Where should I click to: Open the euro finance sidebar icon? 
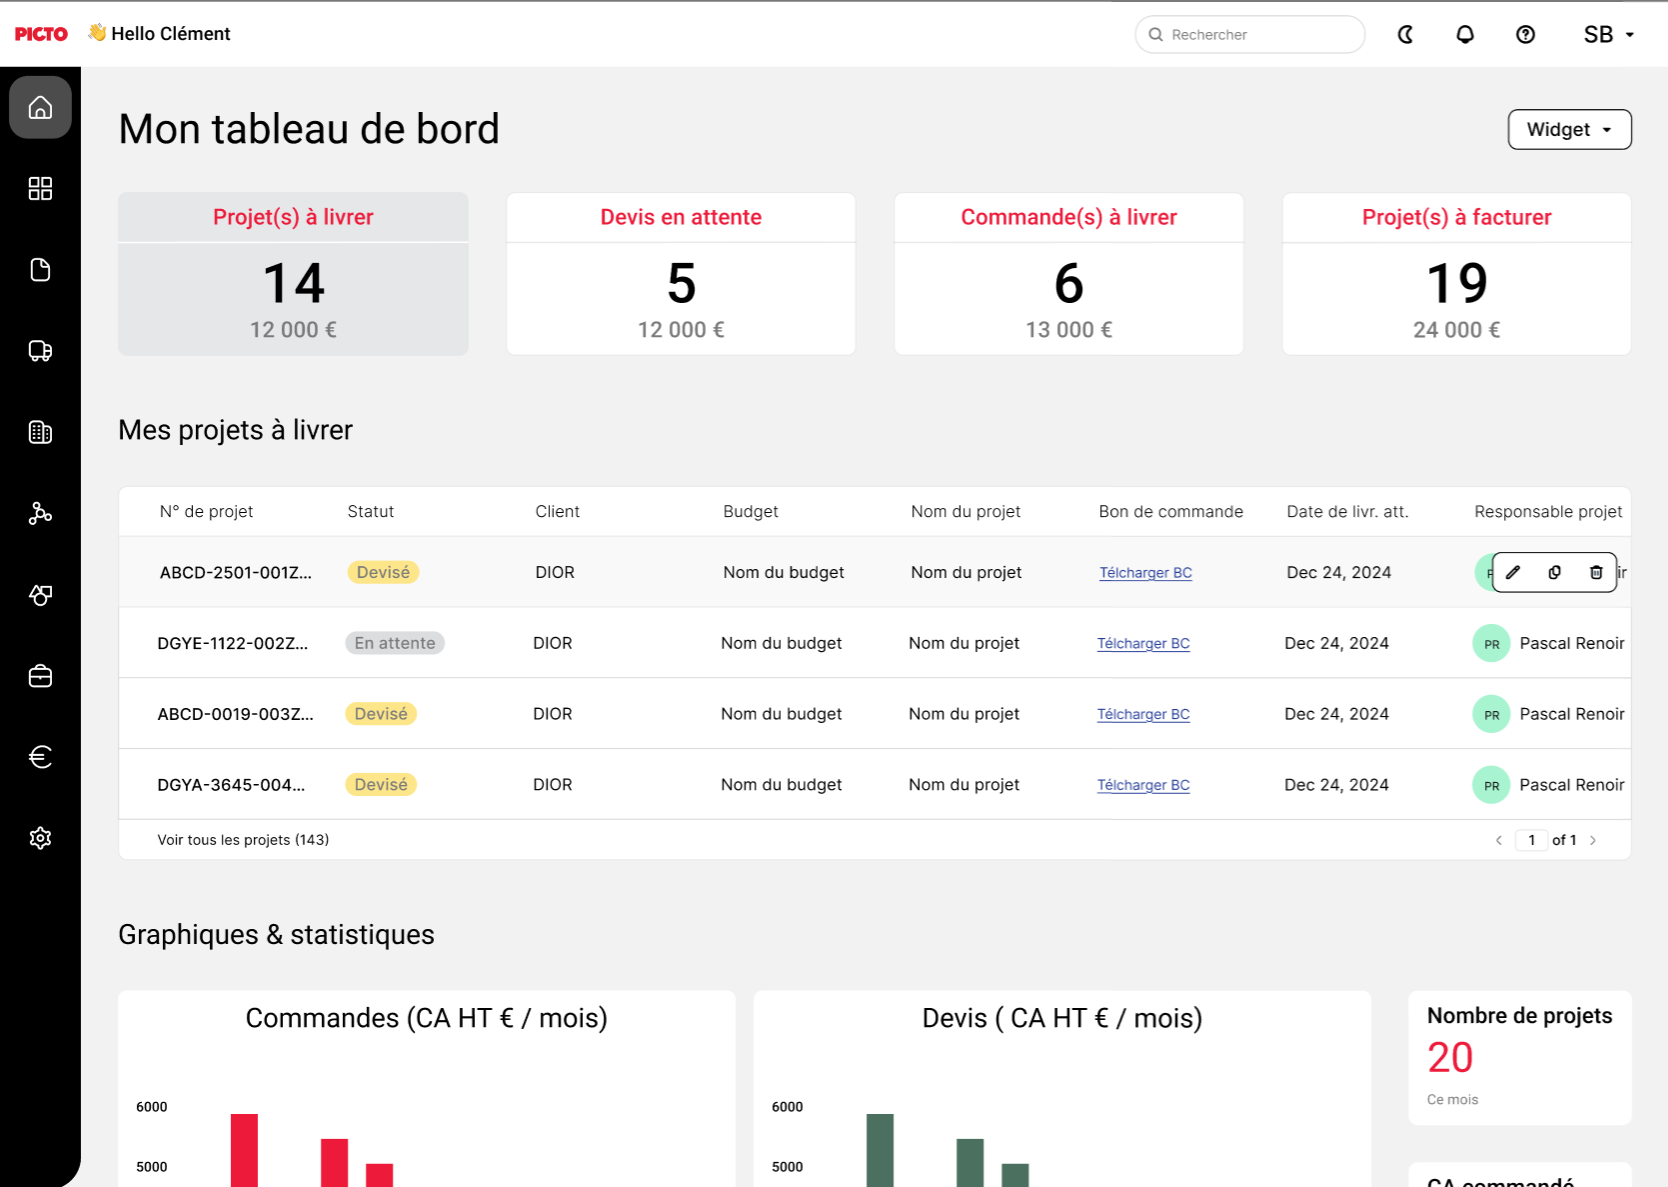[x=40, y=757]
